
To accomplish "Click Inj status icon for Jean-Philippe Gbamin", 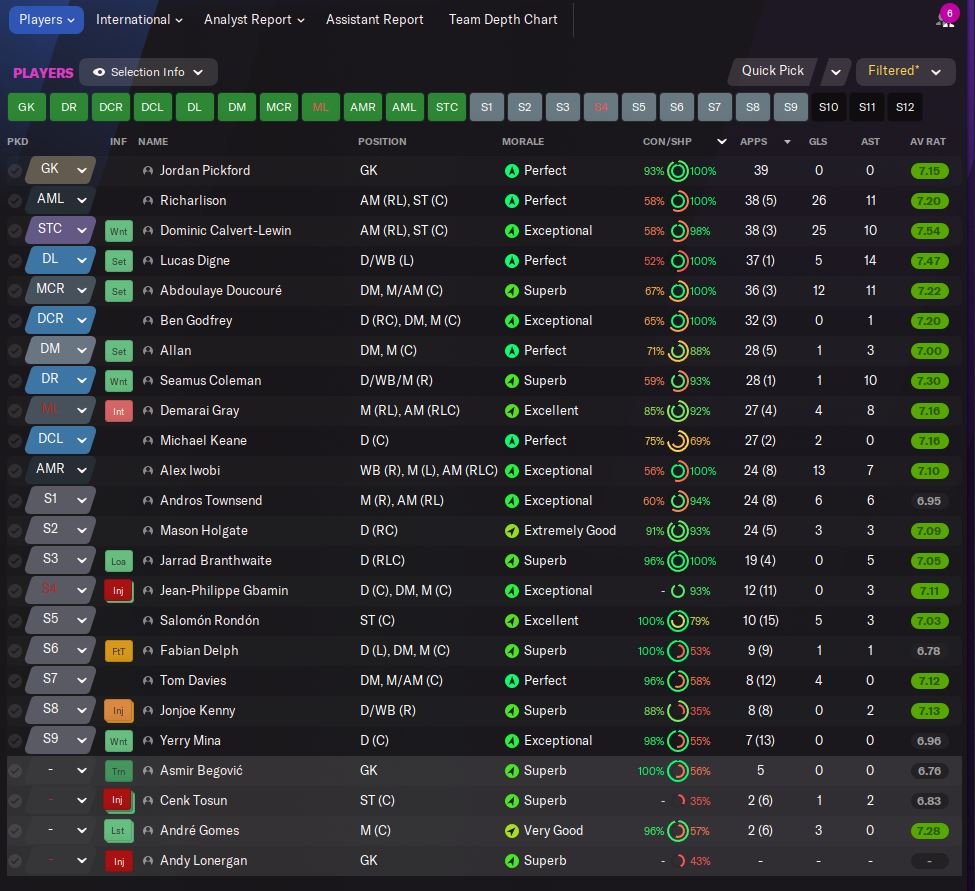I will tap(118, 591).
